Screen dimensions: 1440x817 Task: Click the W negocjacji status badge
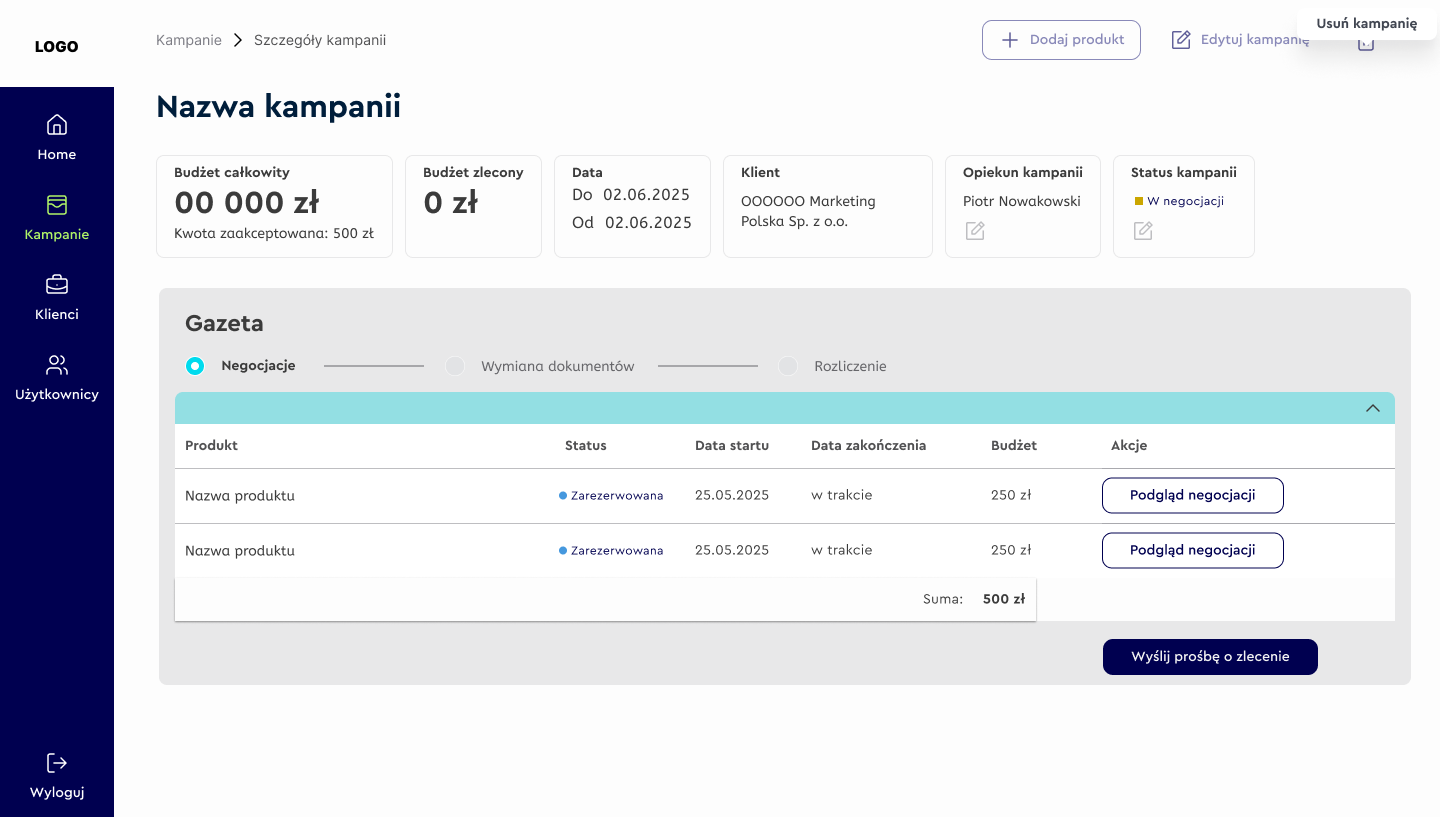point(1179,201)
